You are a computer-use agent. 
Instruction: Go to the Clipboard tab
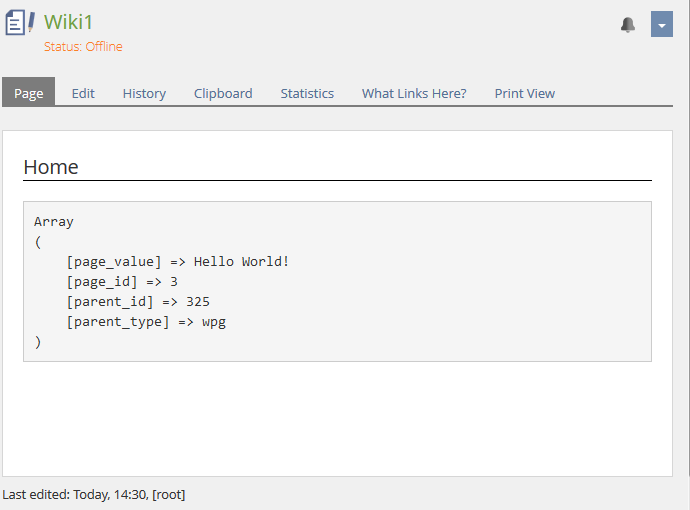click(223, 93)
